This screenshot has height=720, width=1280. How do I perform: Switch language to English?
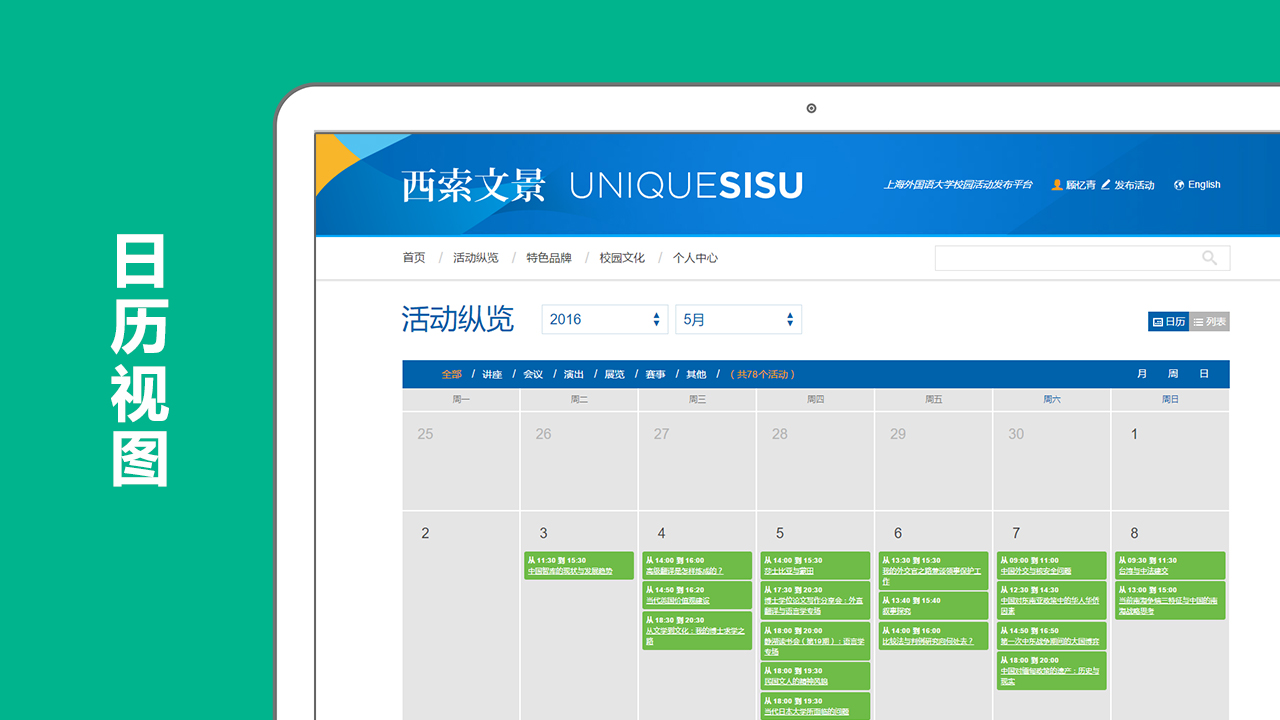coord(1204,185)
